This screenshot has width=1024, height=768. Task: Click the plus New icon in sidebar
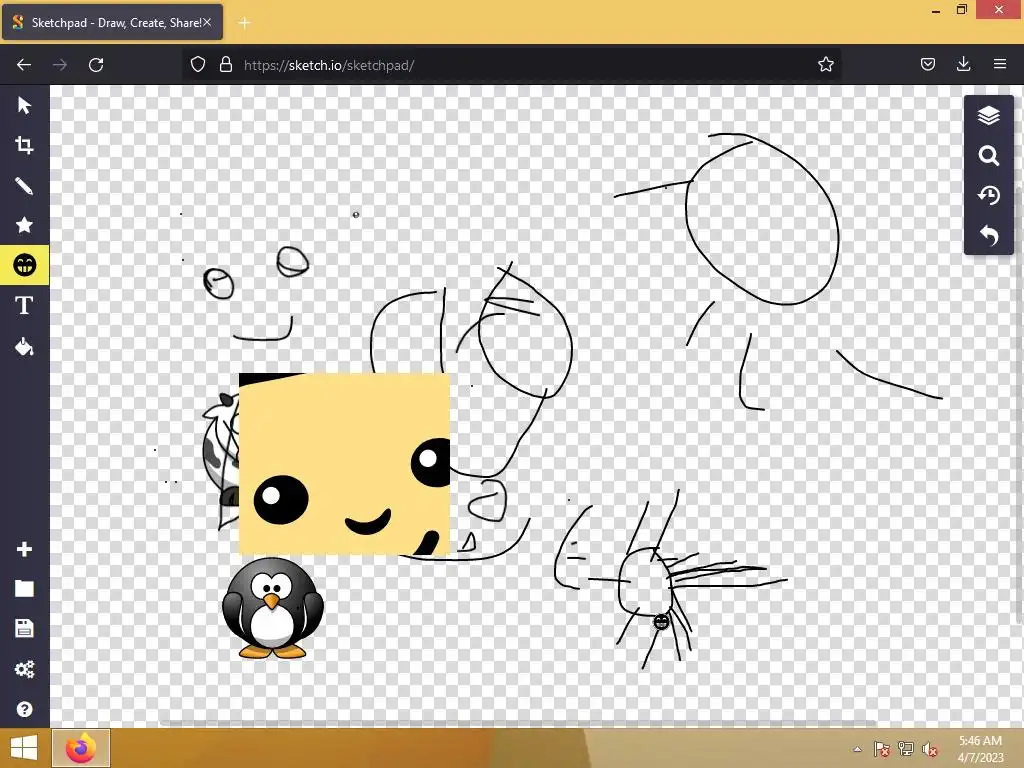[24, 549]
